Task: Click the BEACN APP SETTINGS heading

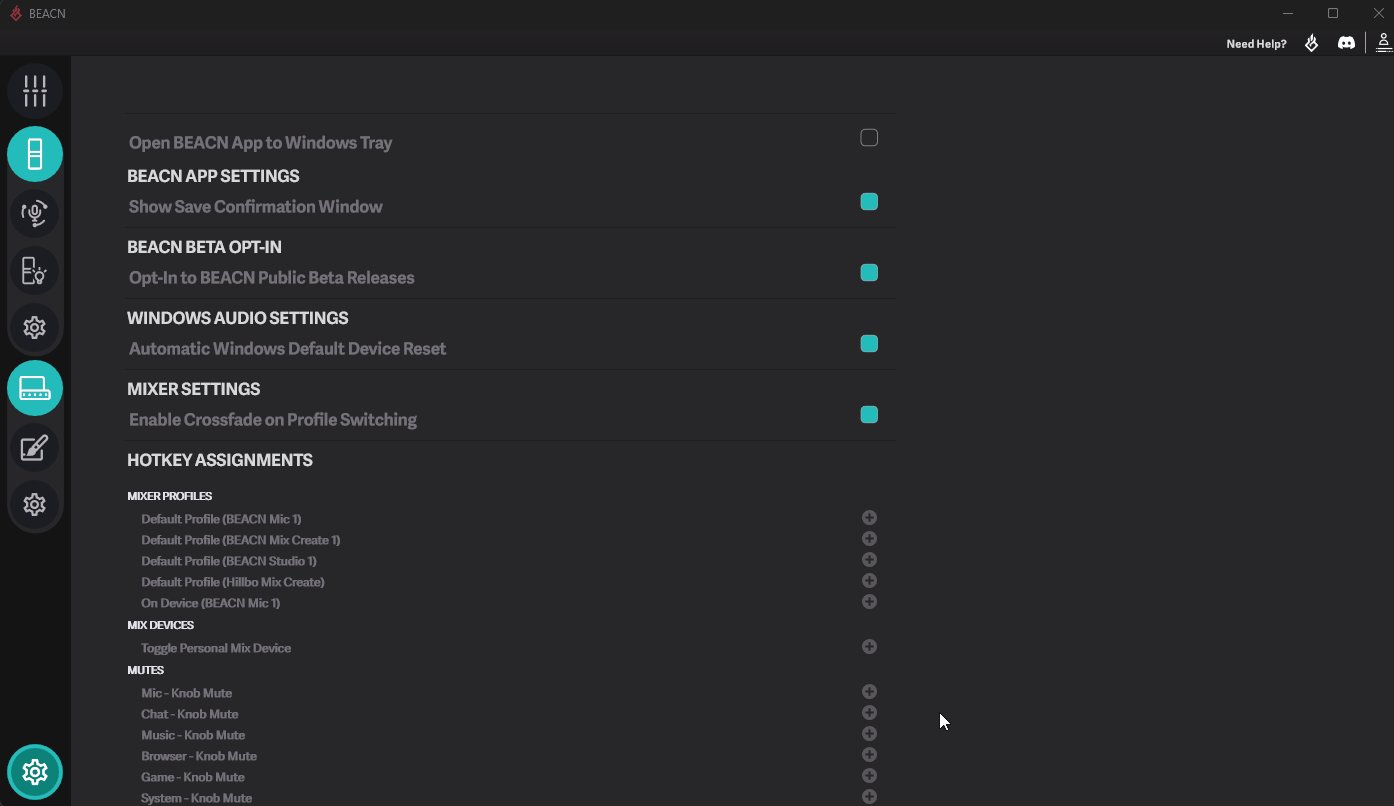Action: coord(213,176)
